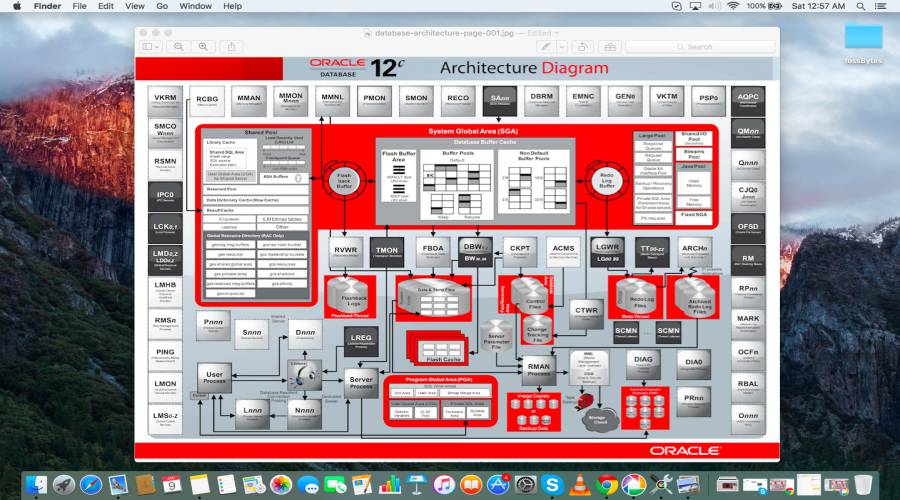The image size is (900, 500).
Task: Open Keynote from the Dock
Action: pos(417,485)
